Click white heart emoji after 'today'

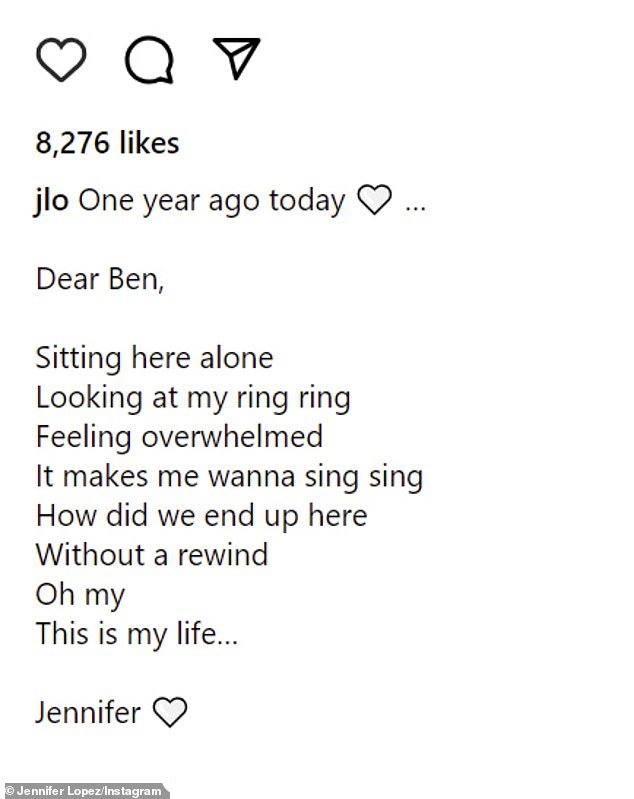tap(374, 200)
